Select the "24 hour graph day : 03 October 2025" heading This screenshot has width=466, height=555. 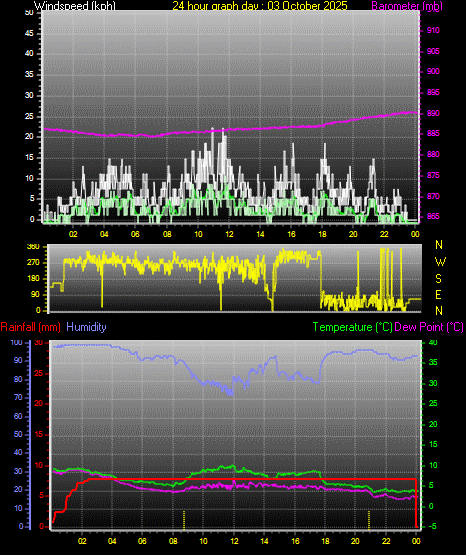260,6
